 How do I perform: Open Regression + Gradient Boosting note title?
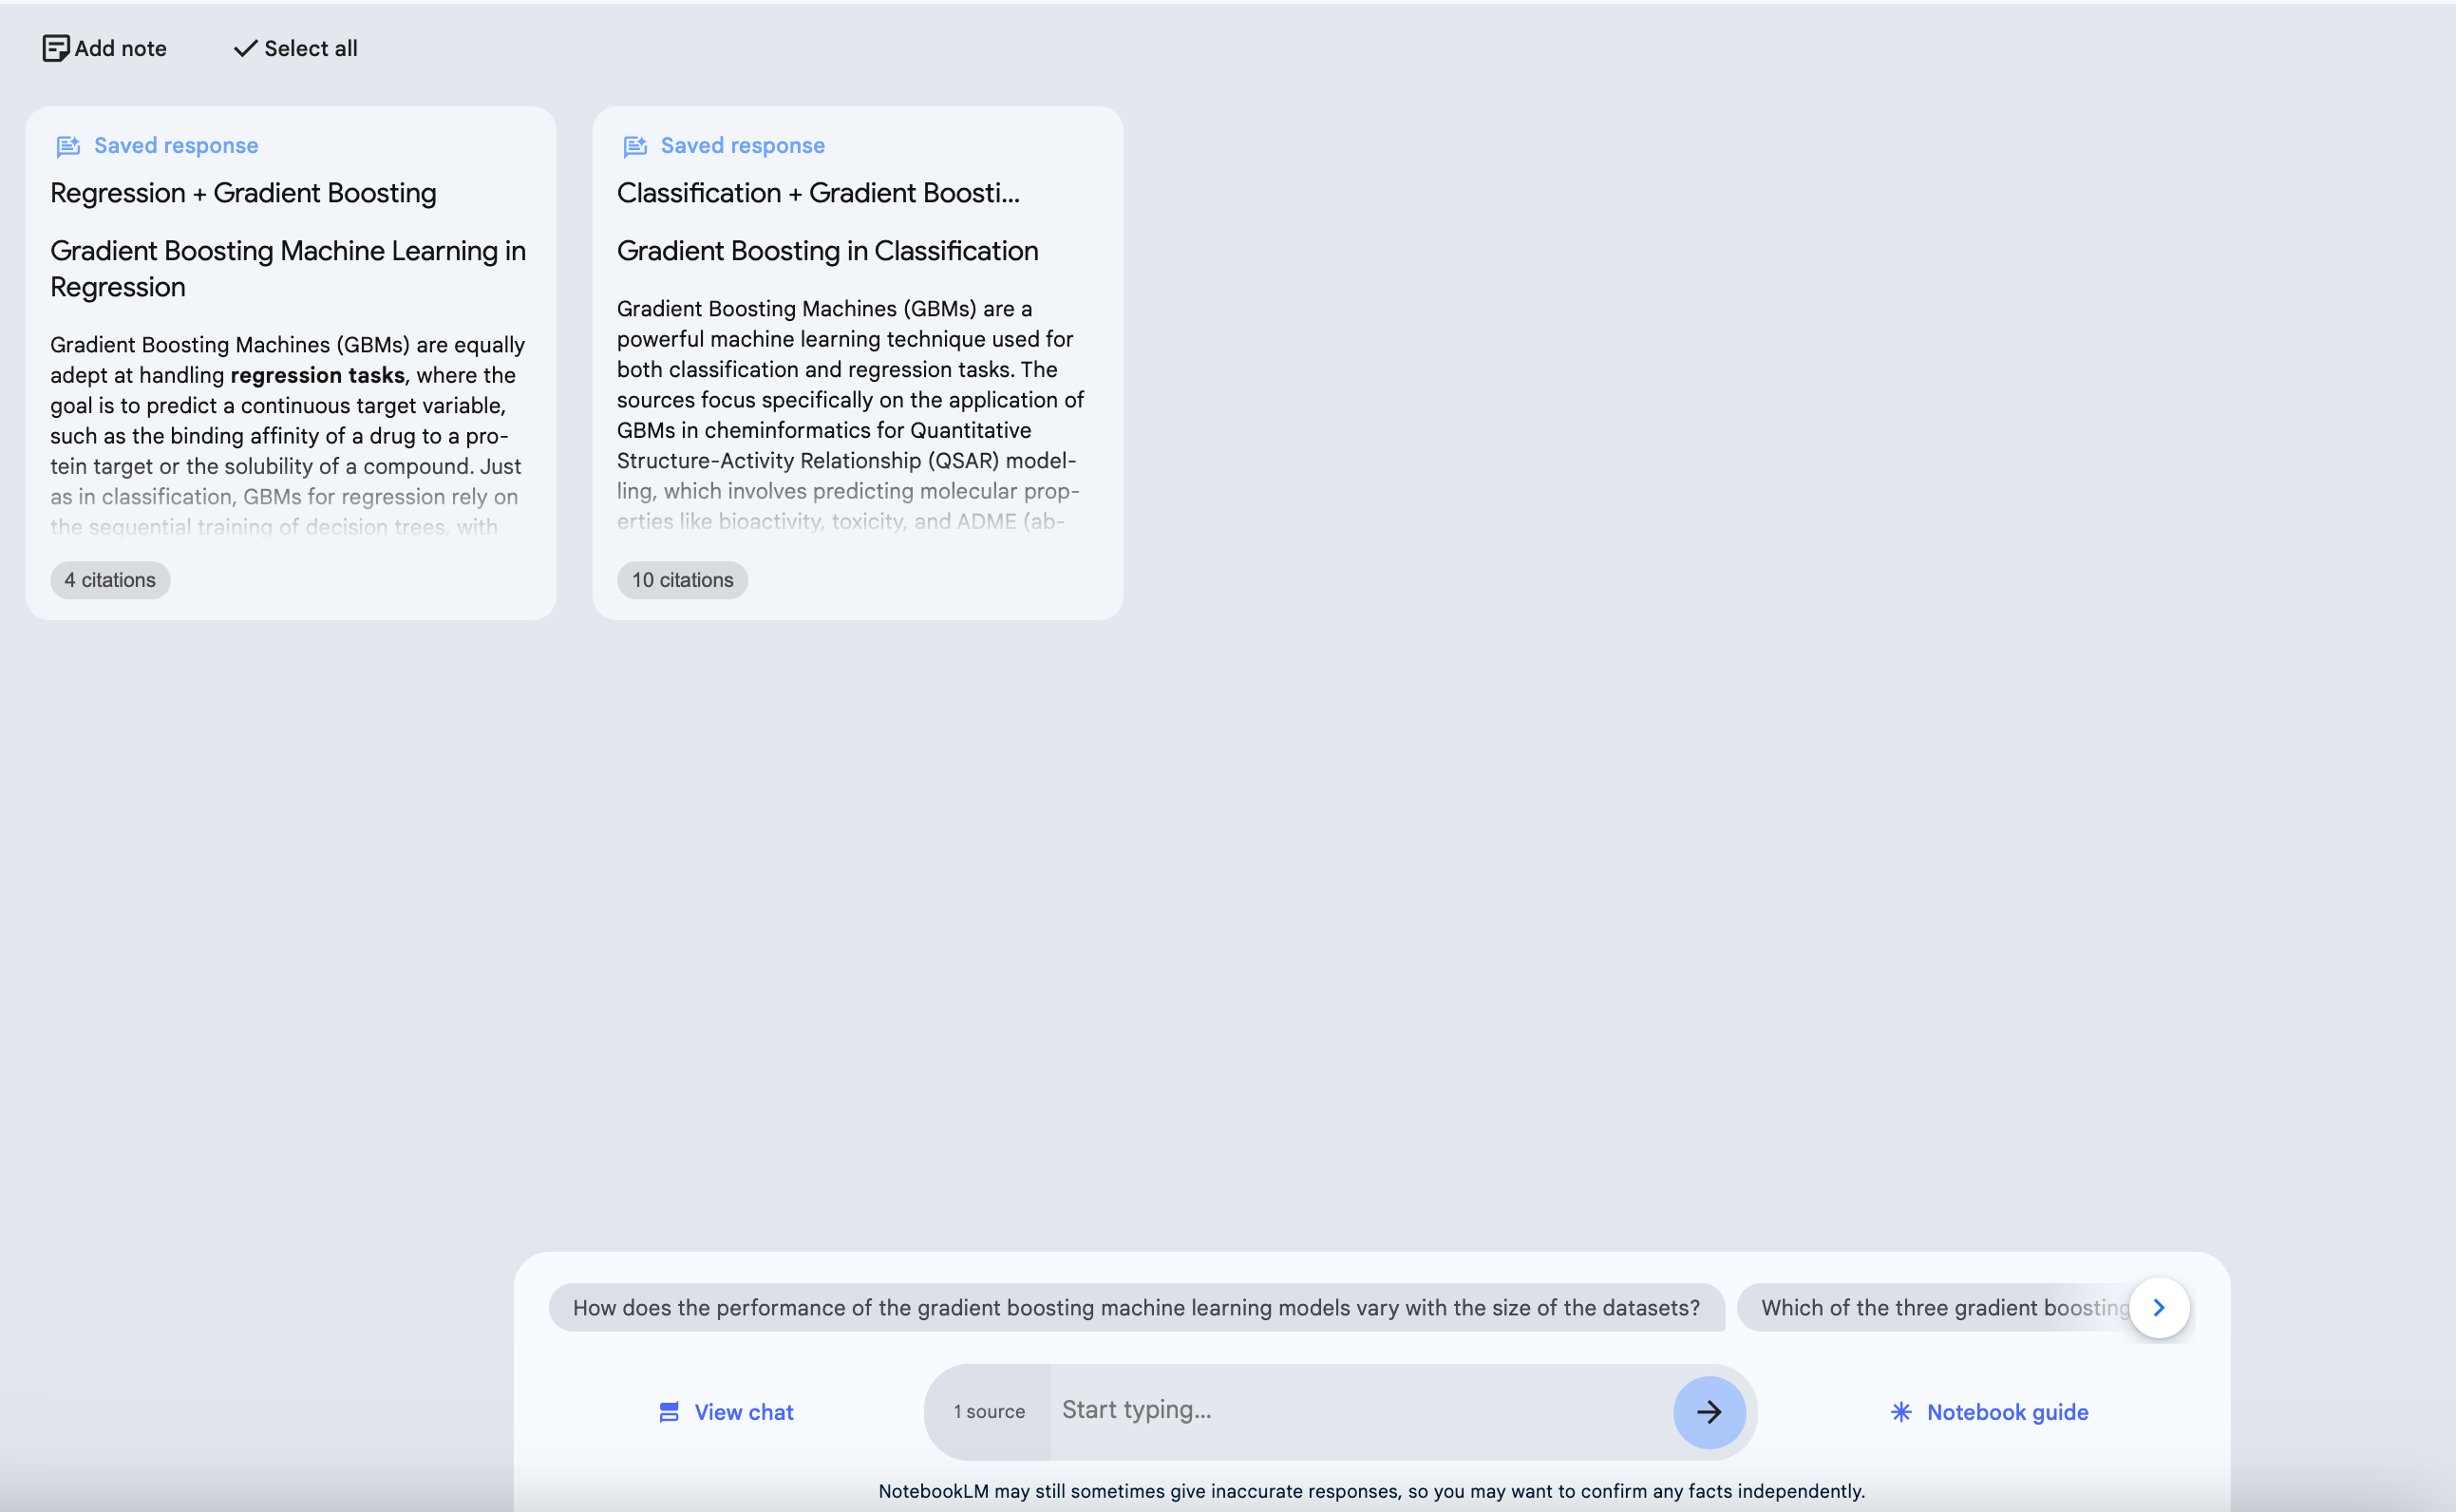243,193
